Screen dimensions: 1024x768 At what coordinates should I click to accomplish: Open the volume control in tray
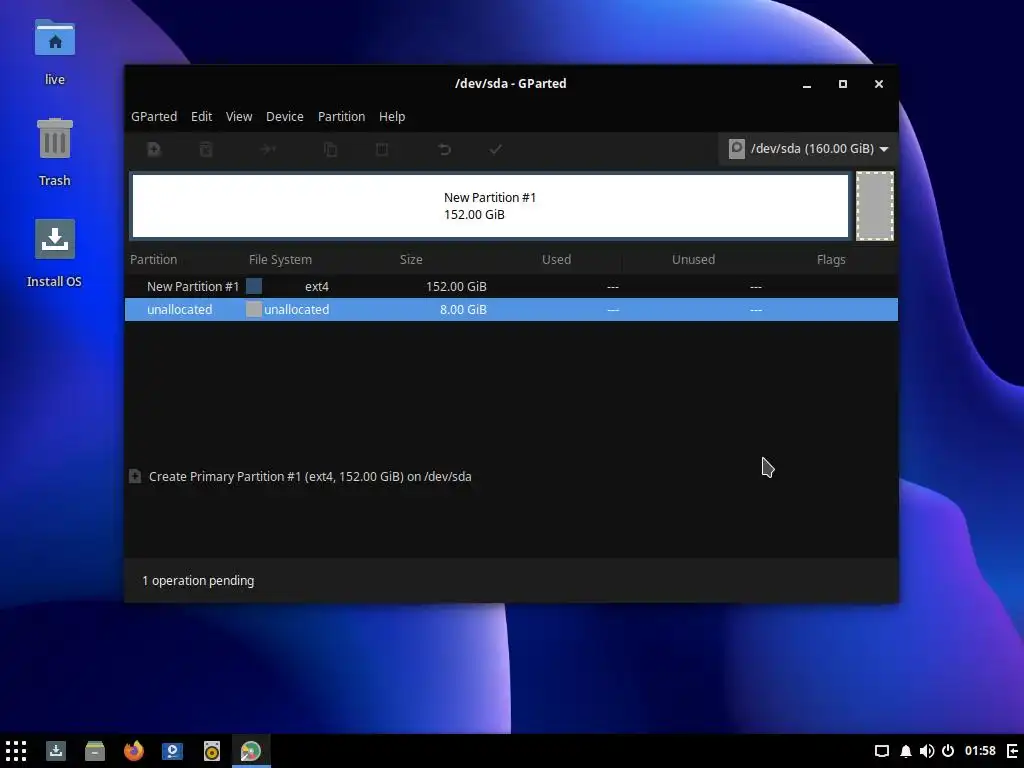pyautogui.click(x=927, y=751)
